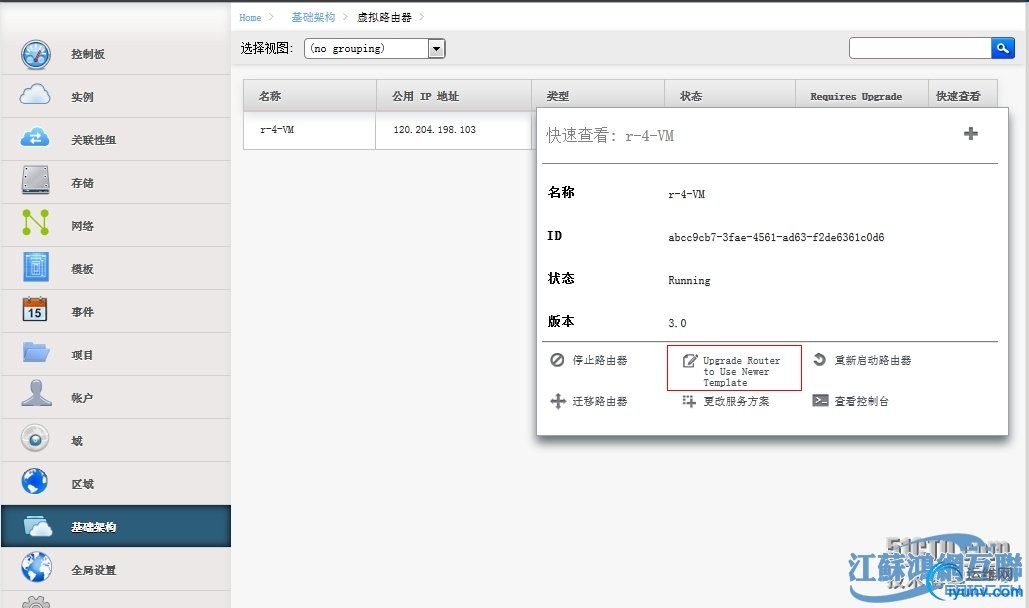
Task: Click the 类型 column header
Action: tap(598, 96)
